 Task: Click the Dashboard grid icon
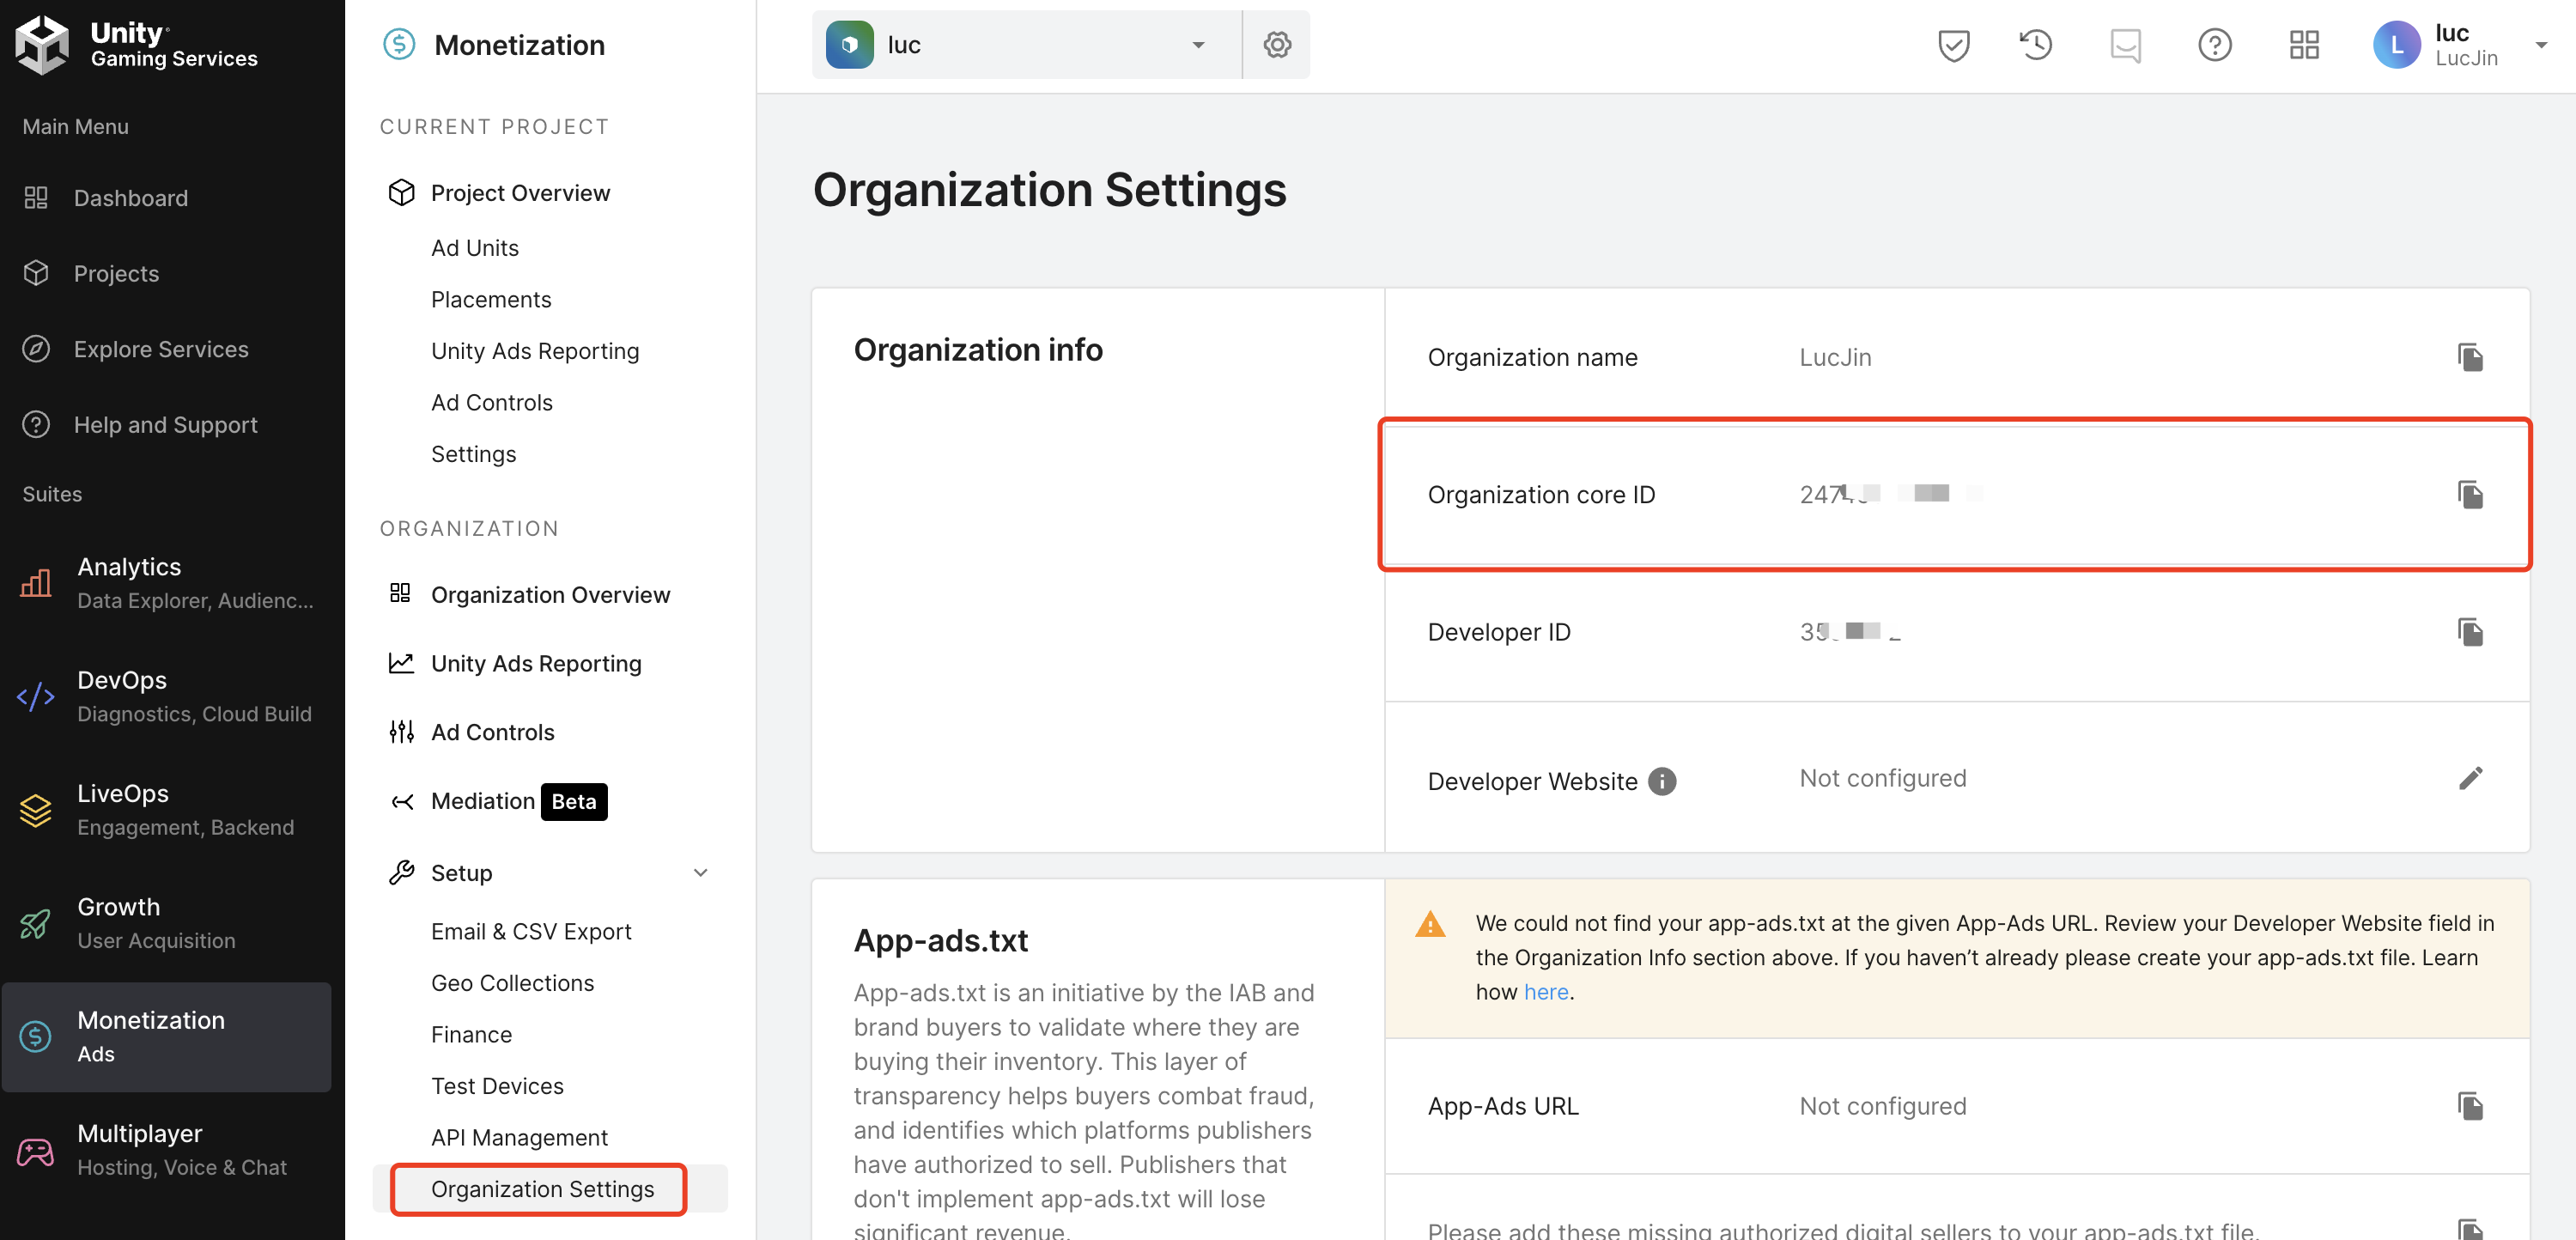click(x=36, y=198)
